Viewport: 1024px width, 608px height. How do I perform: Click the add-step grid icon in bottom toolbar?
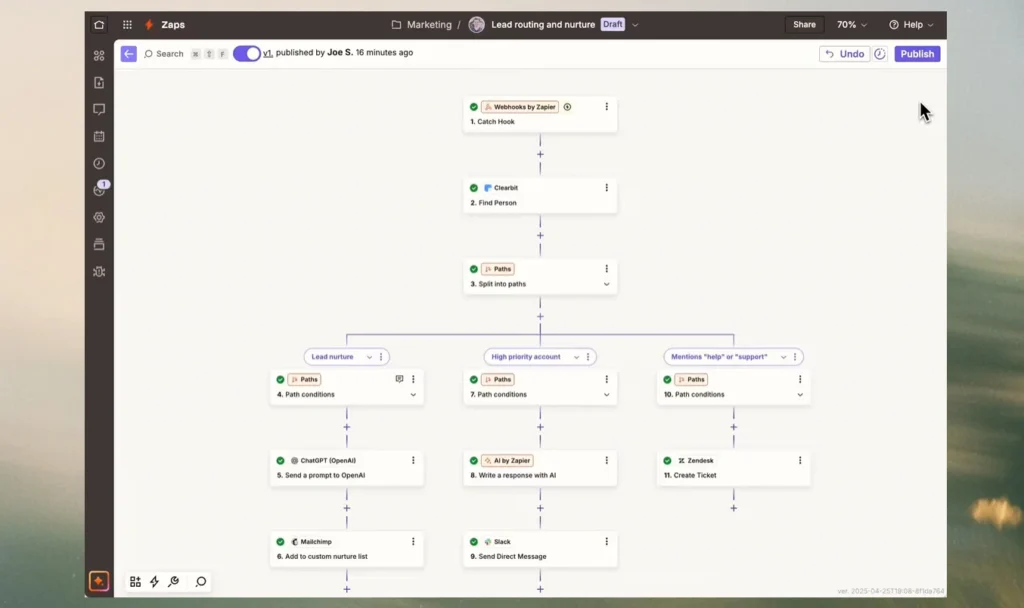135,581
